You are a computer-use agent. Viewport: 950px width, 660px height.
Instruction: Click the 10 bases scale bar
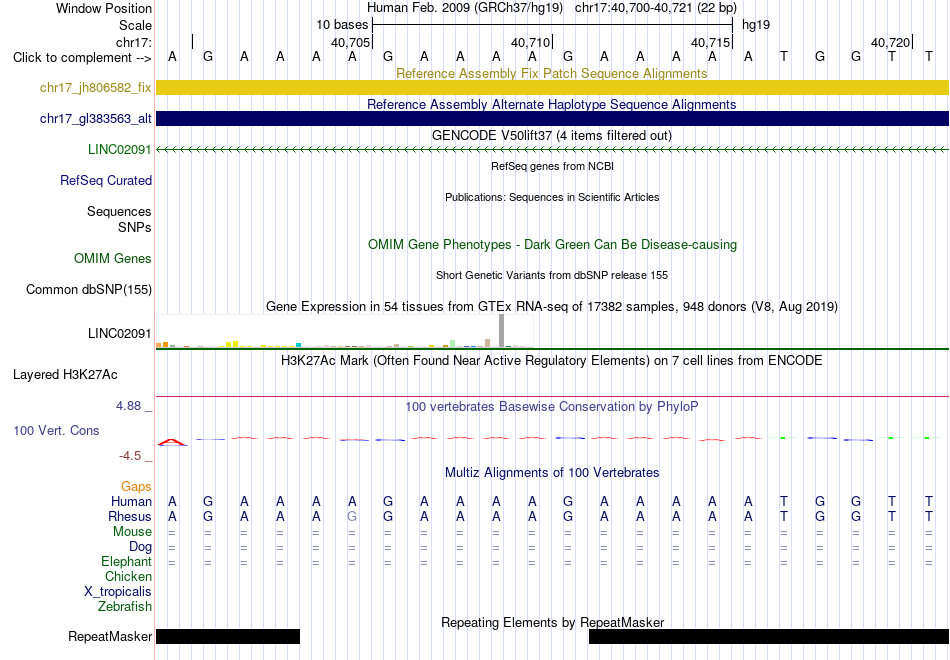click(x=552, y=25)
